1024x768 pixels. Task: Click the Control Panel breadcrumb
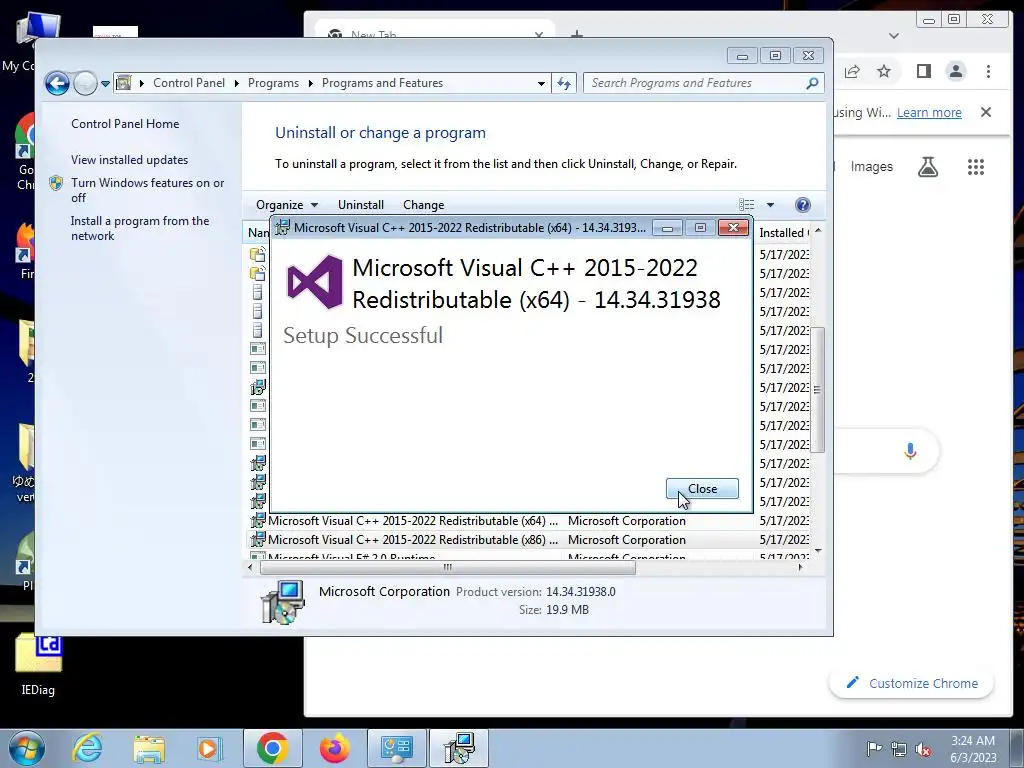pos(189,83)
